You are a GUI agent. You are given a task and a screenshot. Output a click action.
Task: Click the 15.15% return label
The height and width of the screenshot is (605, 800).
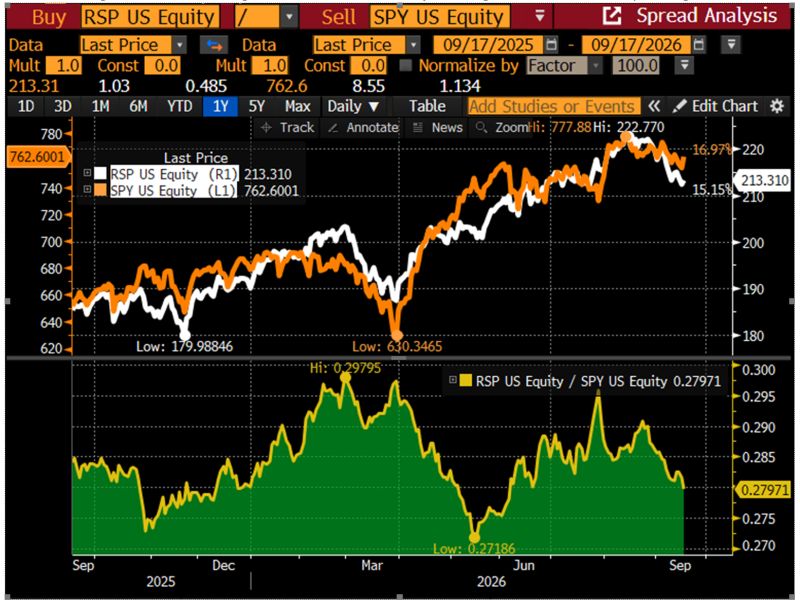point(712,190)
